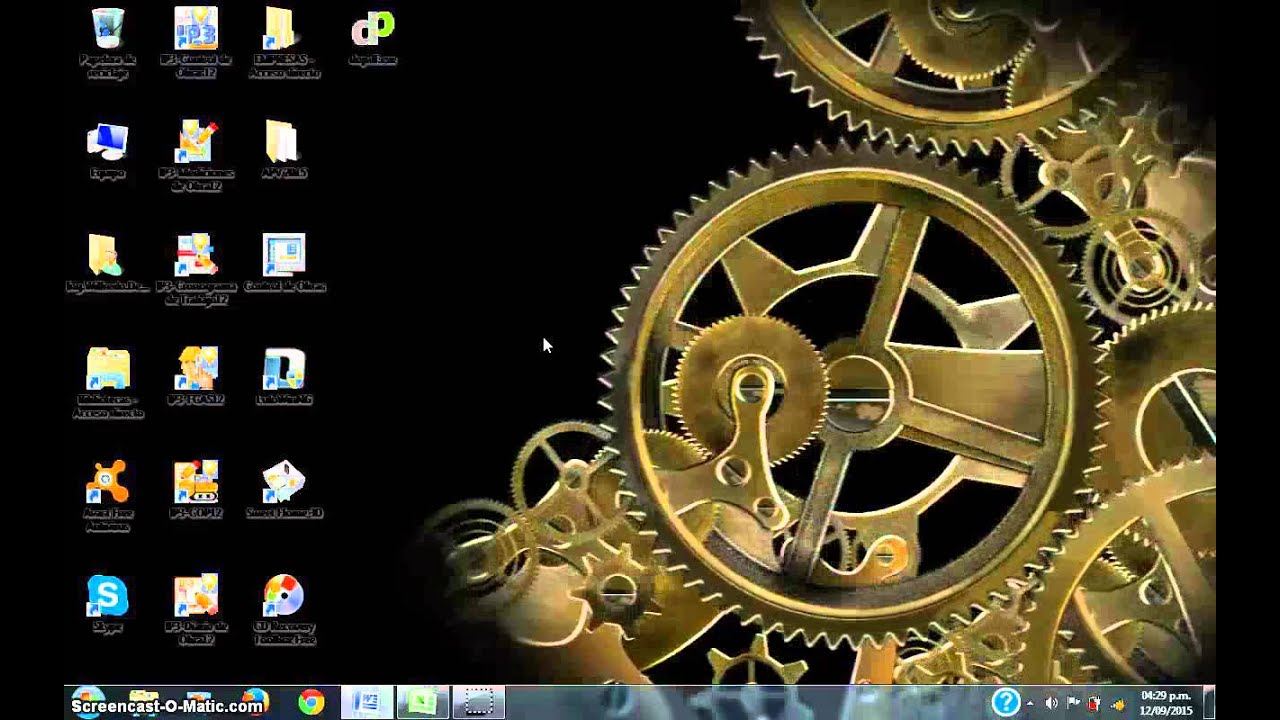Open the EMPRESAS - Acceso directo folder
1280x720 pixels.
[284, 42]
